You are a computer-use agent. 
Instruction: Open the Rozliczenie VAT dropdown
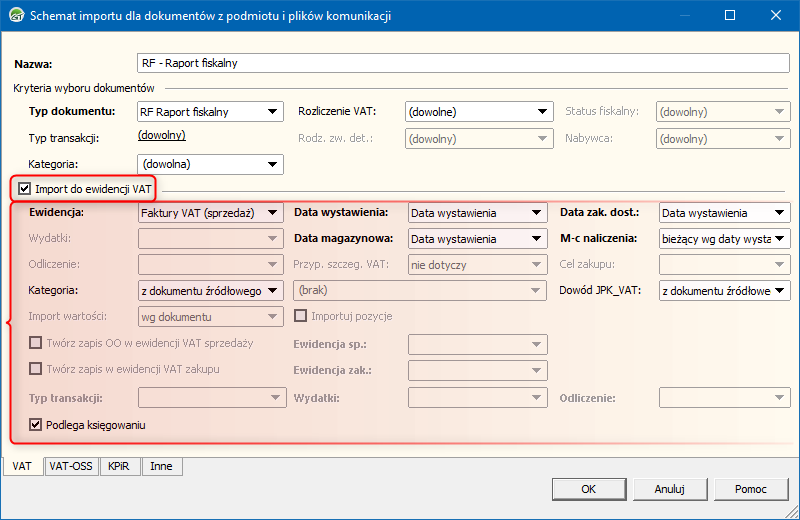coord(479,112)
